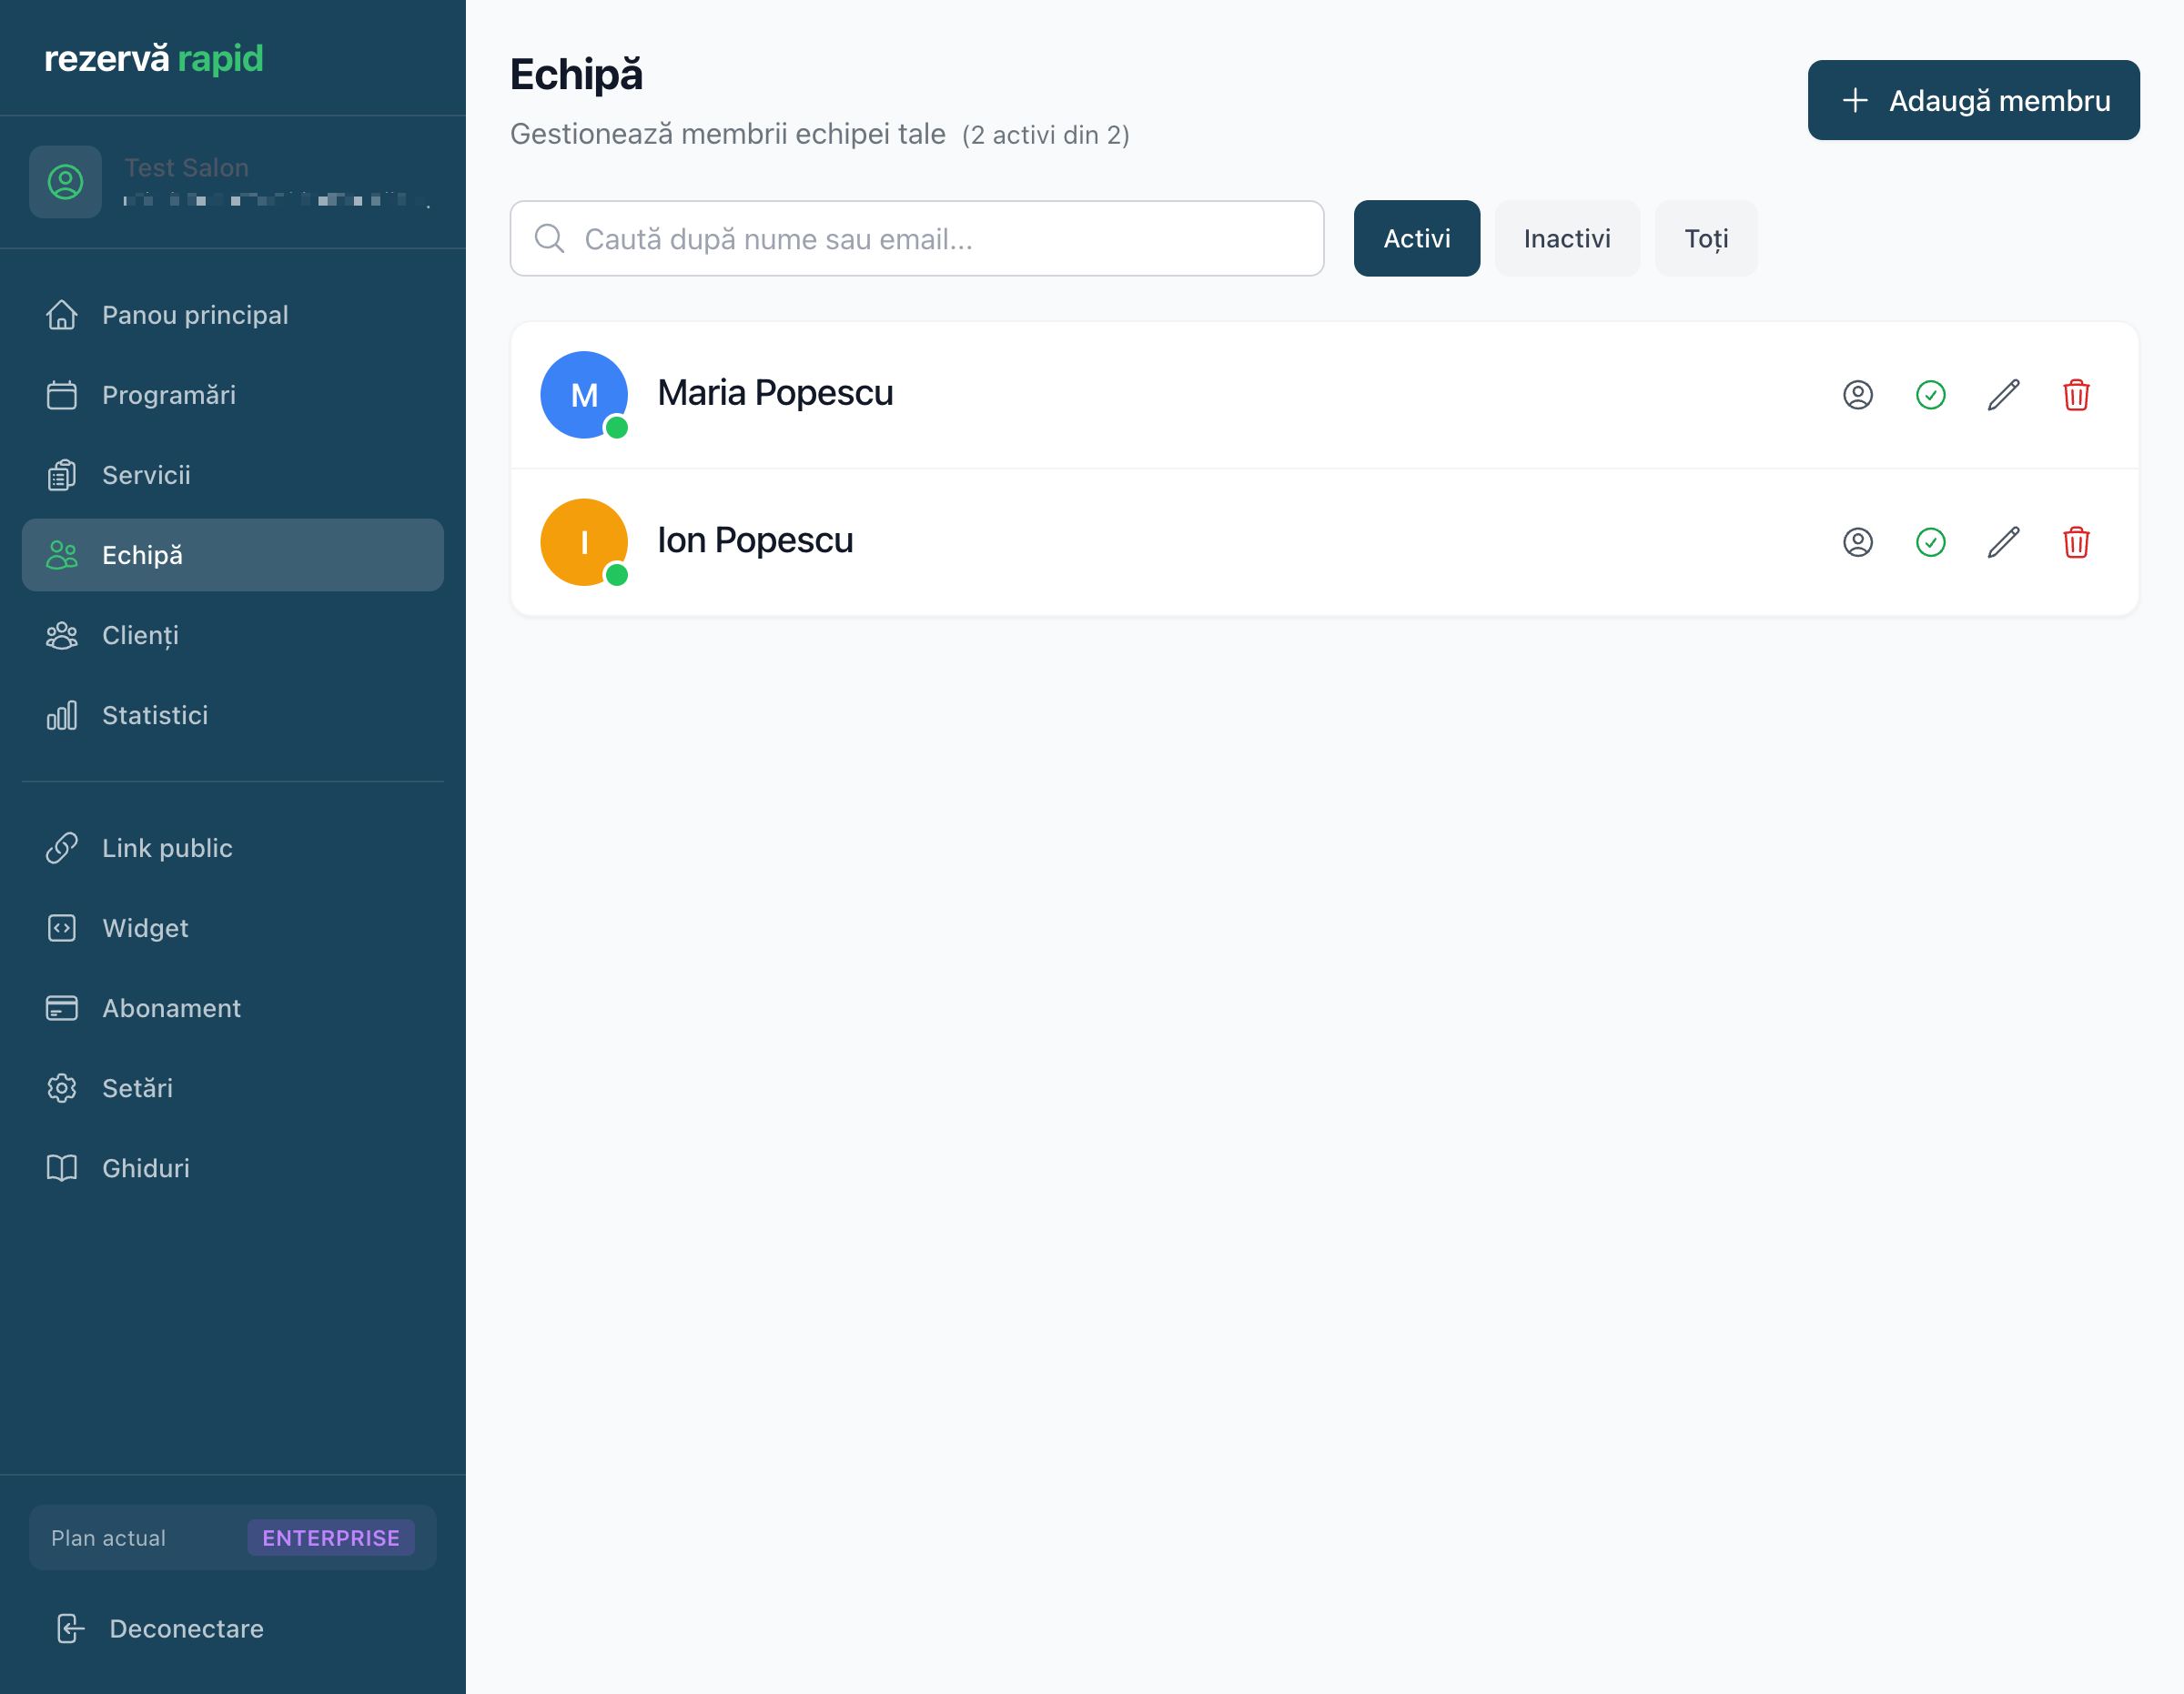Image resolution: width=2184 pixels, height=1694 pixels.
Task: Switch to the Inactivi filter tab
Action: pos(1566,238)
